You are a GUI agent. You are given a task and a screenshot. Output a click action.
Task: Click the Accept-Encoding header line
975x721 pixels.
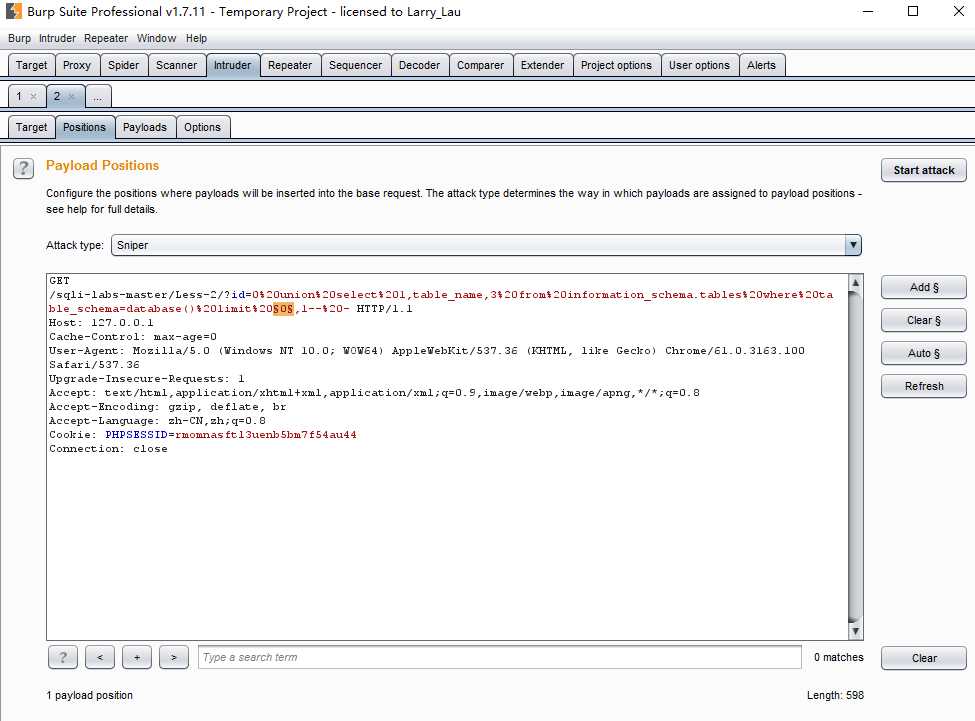(168, 406)
